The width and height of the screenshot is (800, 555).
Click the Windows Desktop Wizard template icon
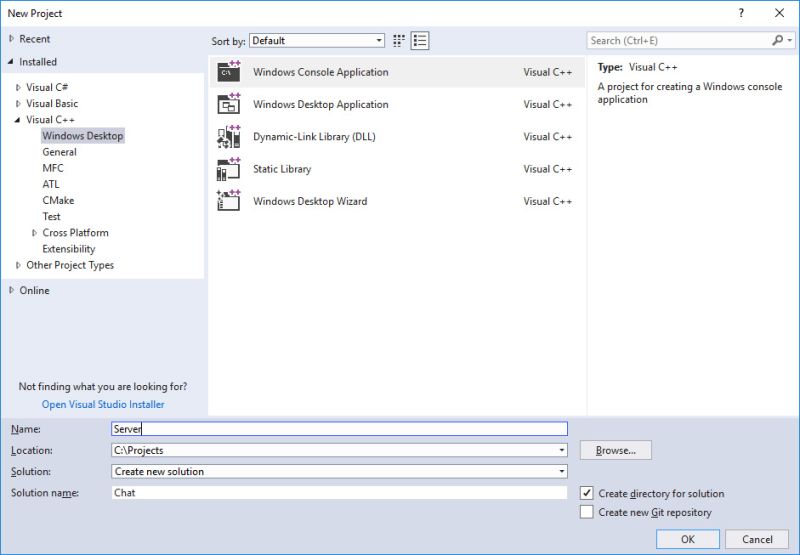click(229, 201)
